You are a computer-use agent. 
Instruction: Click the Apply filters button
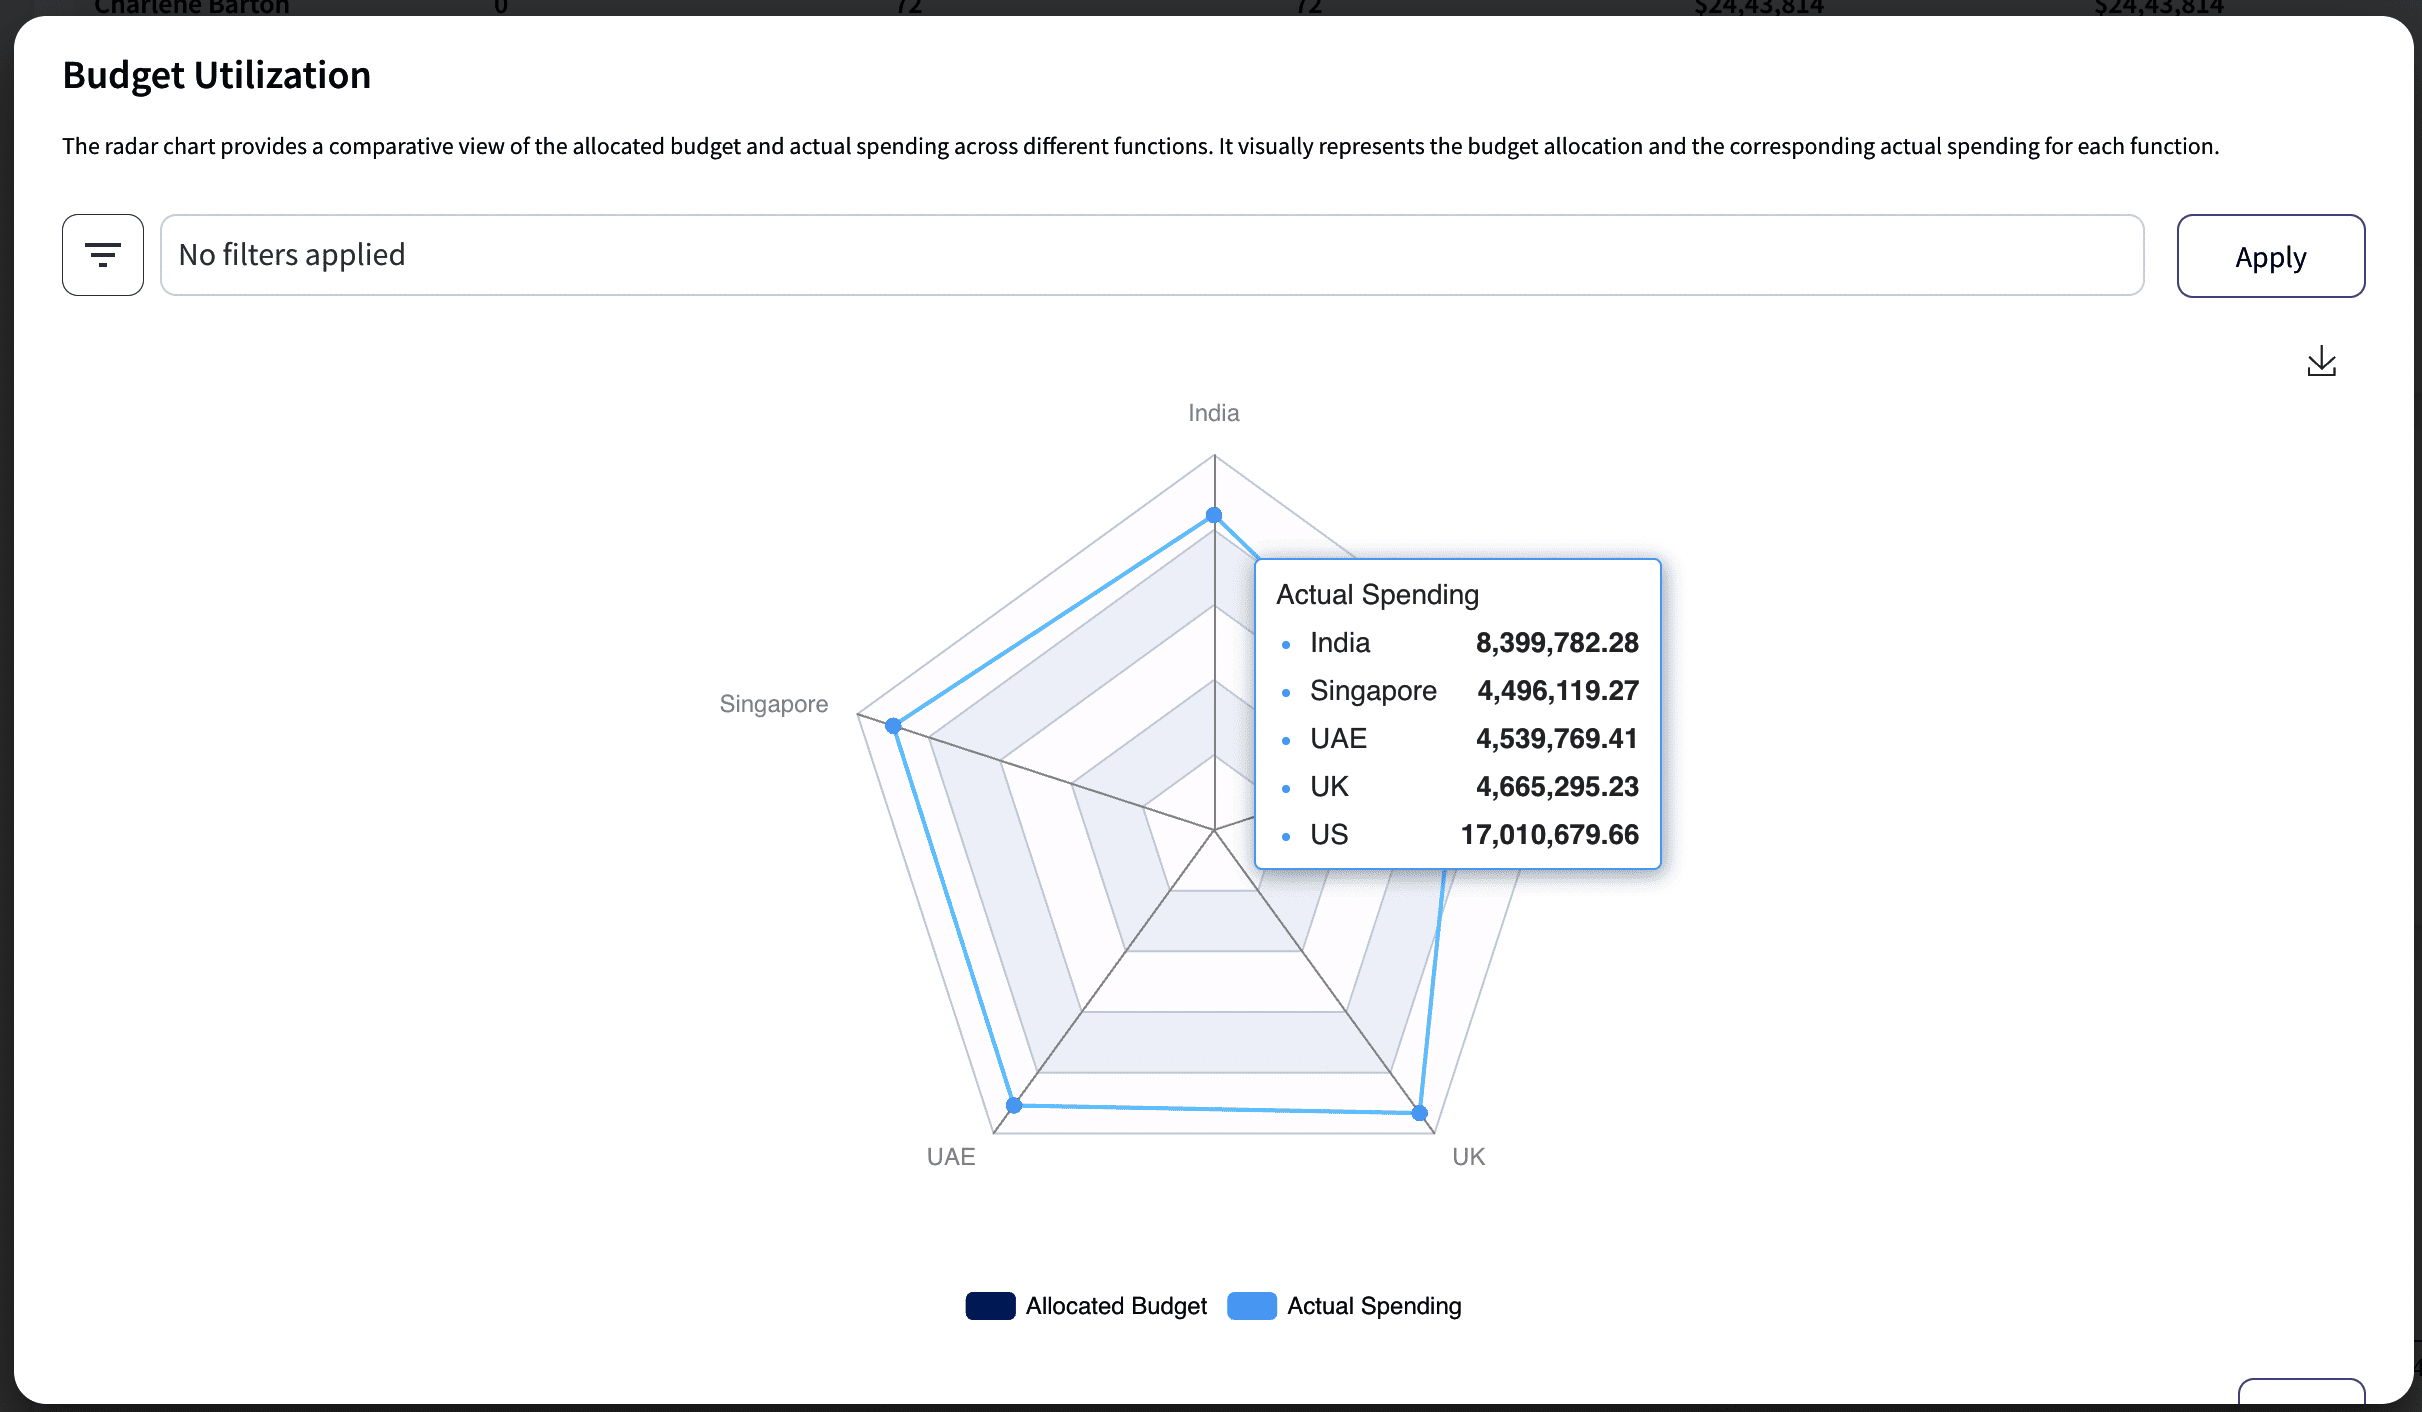pos(2270,256)
